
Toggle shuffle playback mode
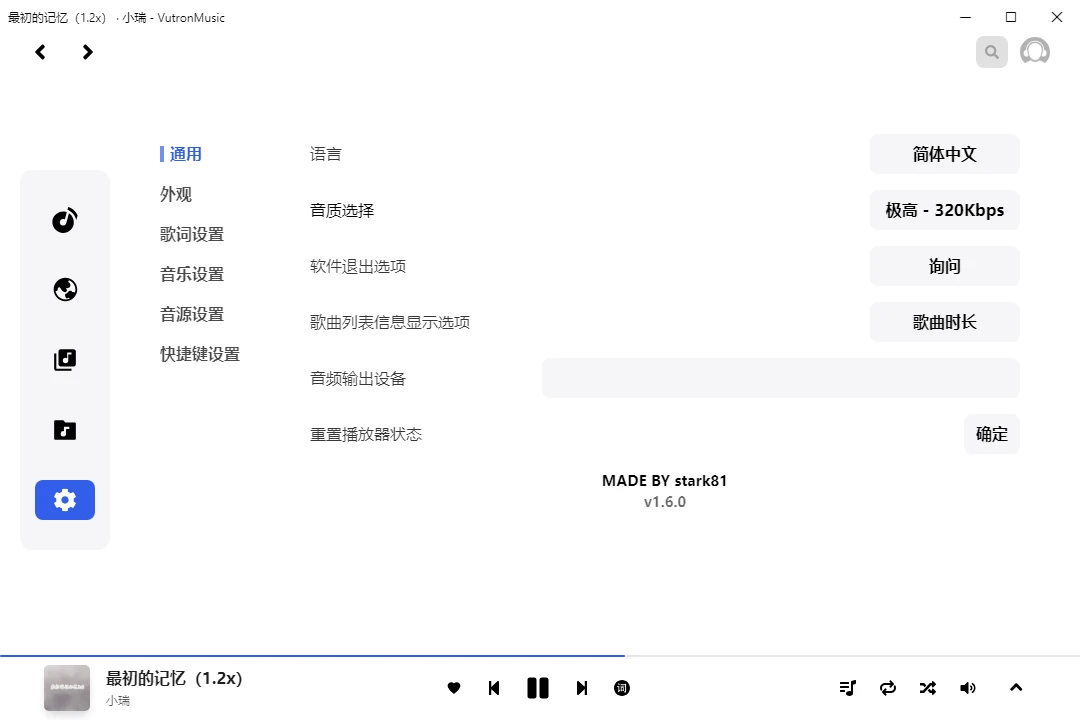click(x=928, y=688)
